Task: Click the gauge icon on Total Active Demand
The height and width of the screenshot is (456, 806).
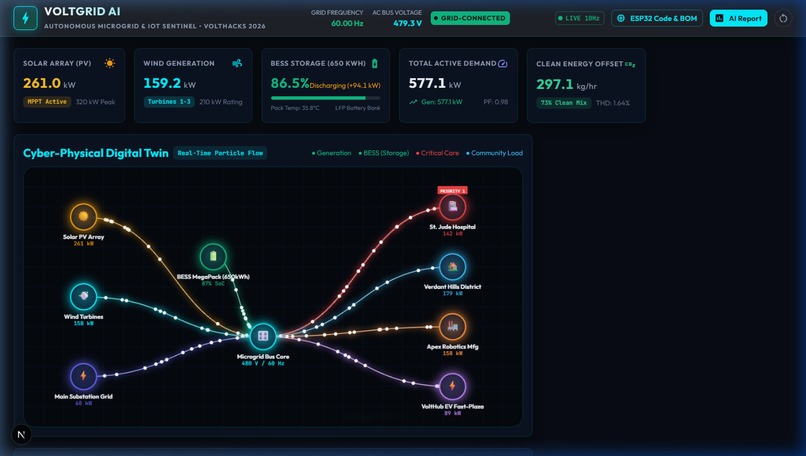Action: (x=503, y=63)
